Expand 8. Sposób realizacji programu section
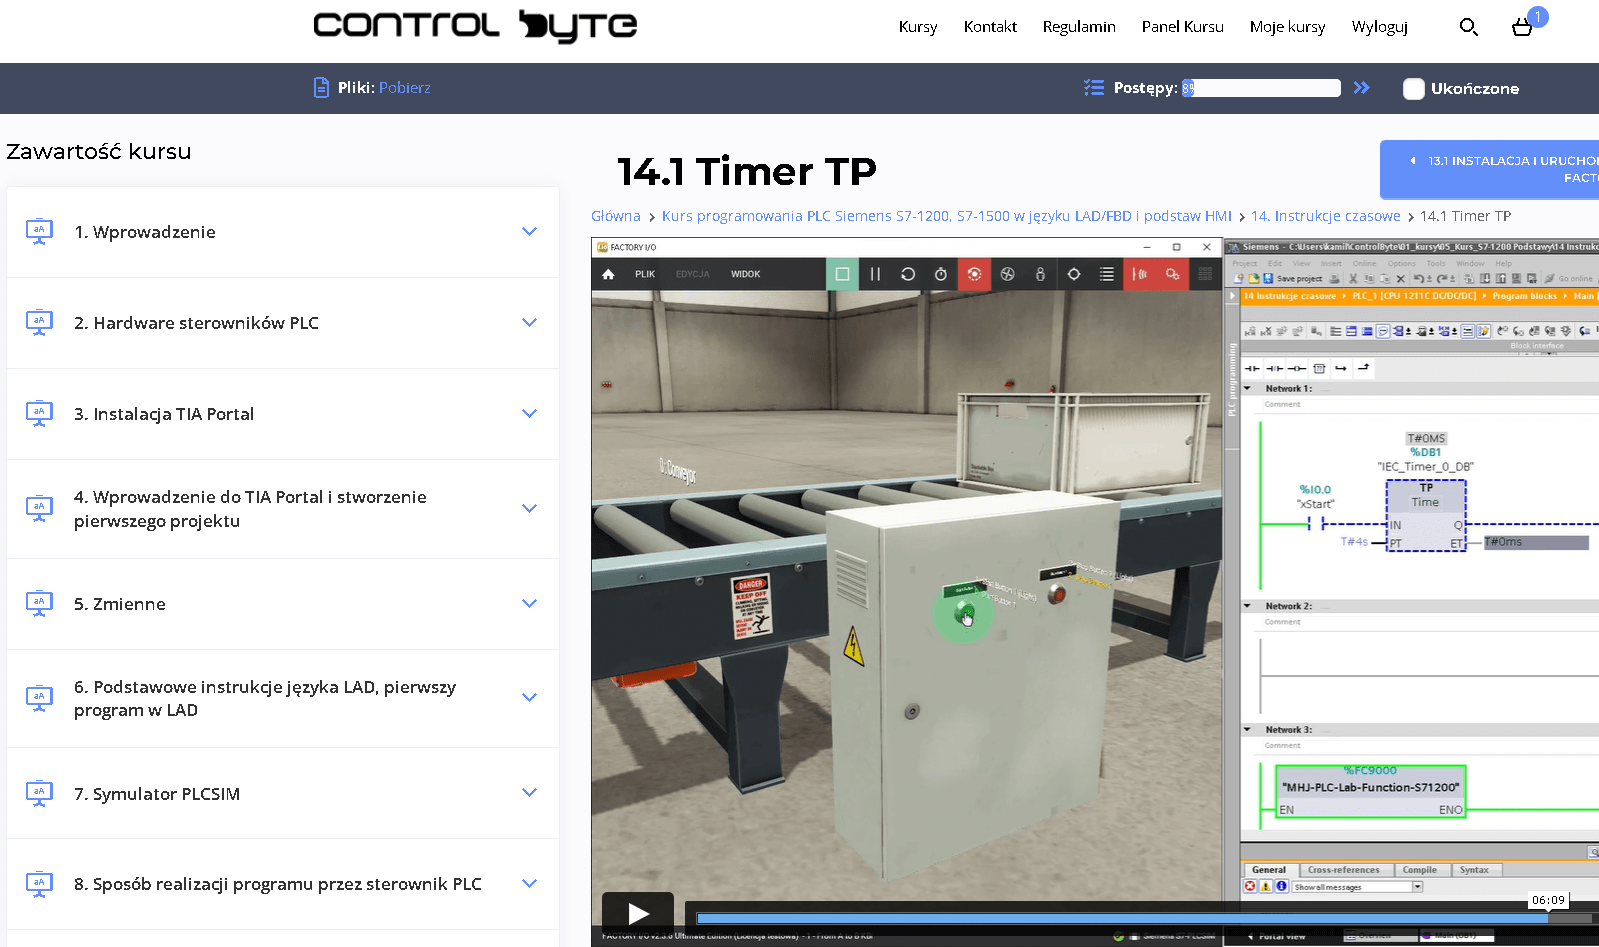Image resolution: width=1599 pixels, height=947 pixels. click(x=529, y=884)
